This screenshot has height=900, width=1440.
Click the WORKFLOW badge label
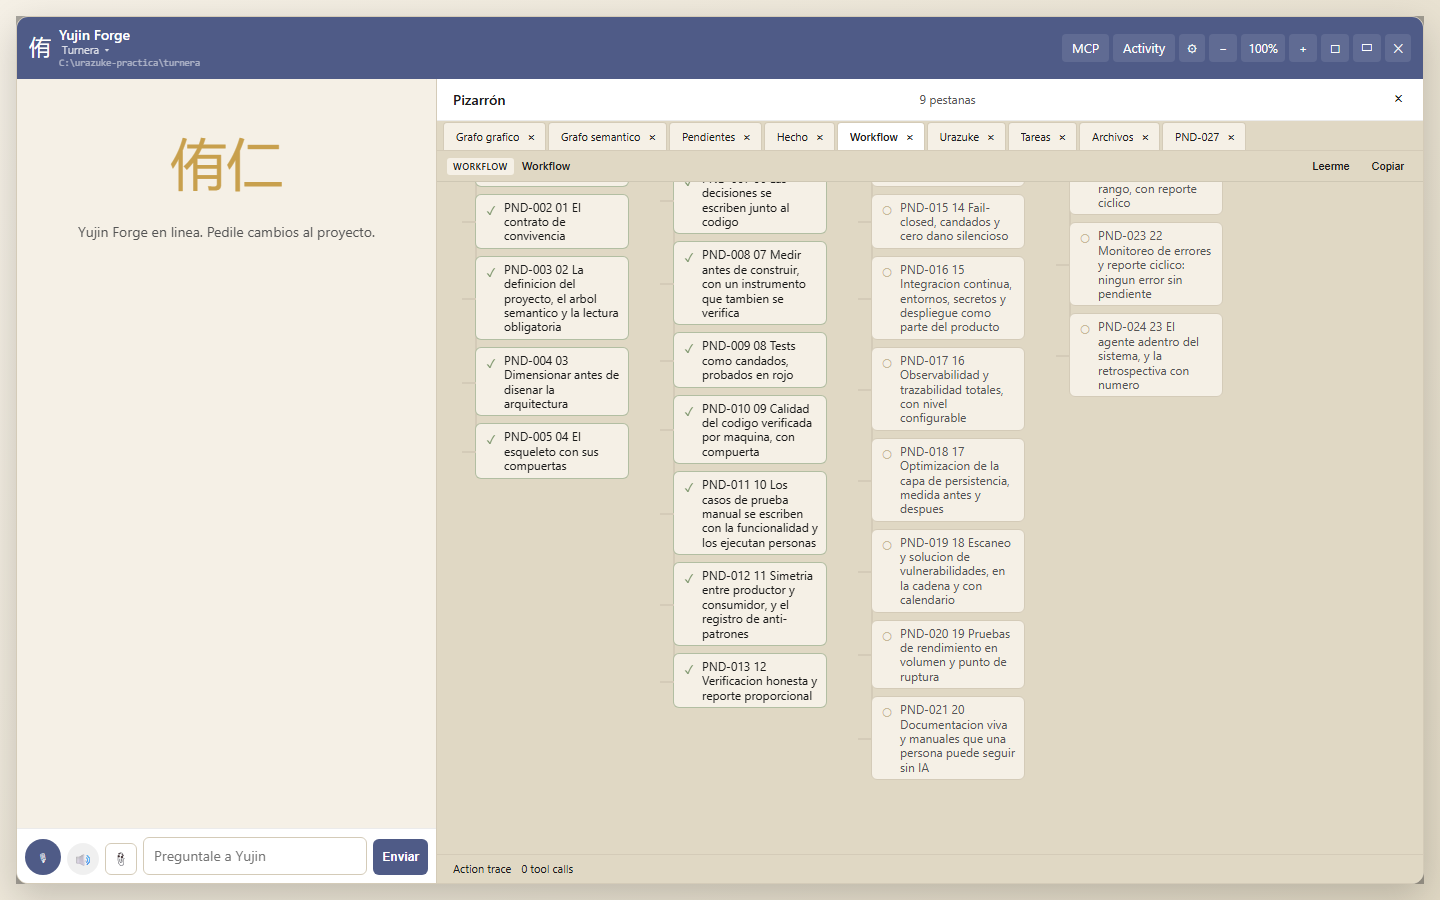tap(480, 167)
